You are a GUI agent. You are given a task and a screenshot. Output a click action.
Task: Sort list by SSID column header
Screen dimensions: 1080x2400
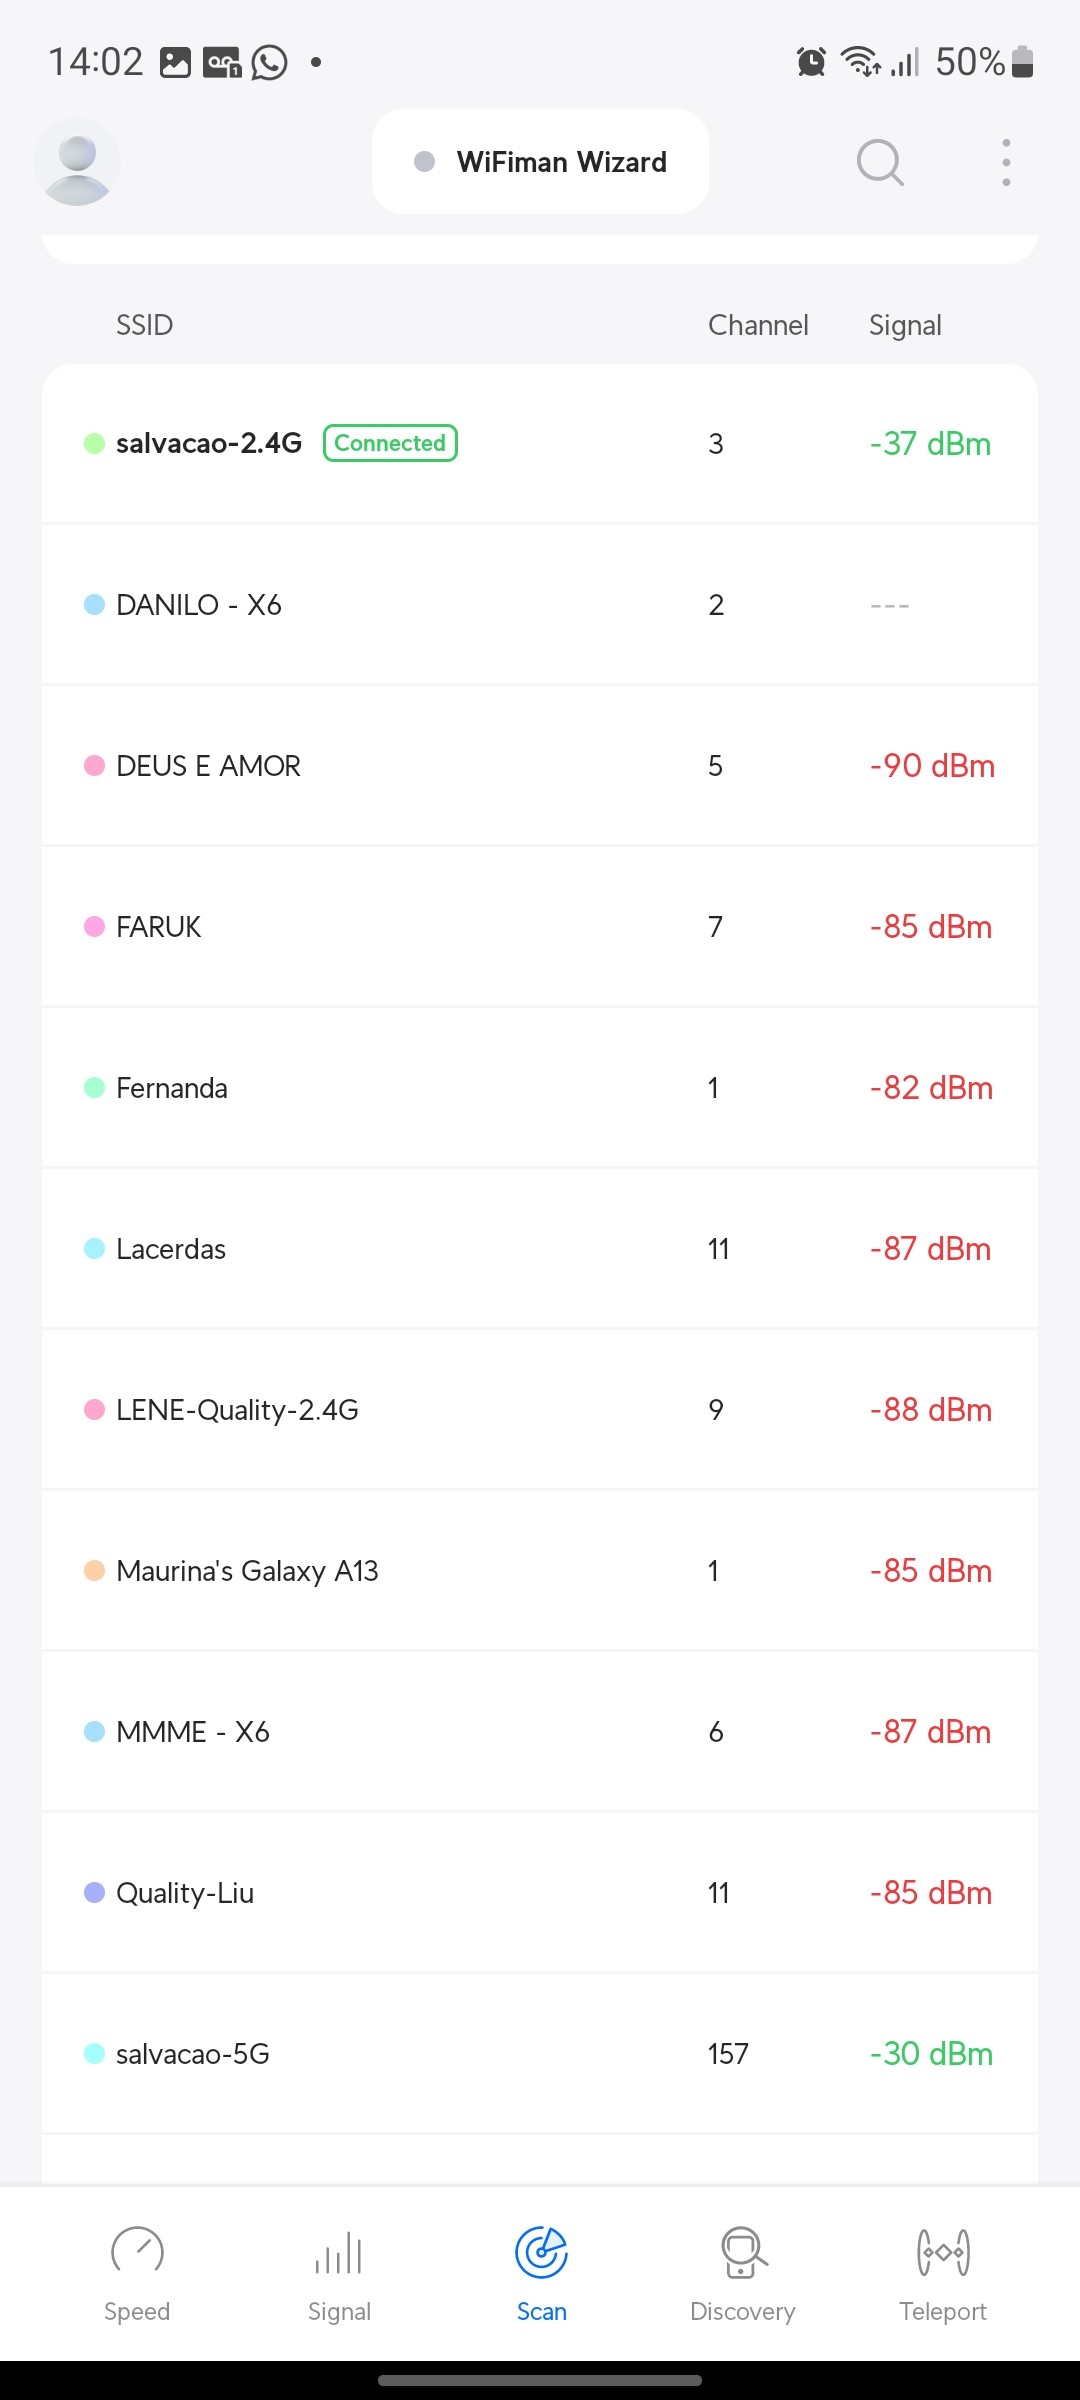tap(144, 325)
